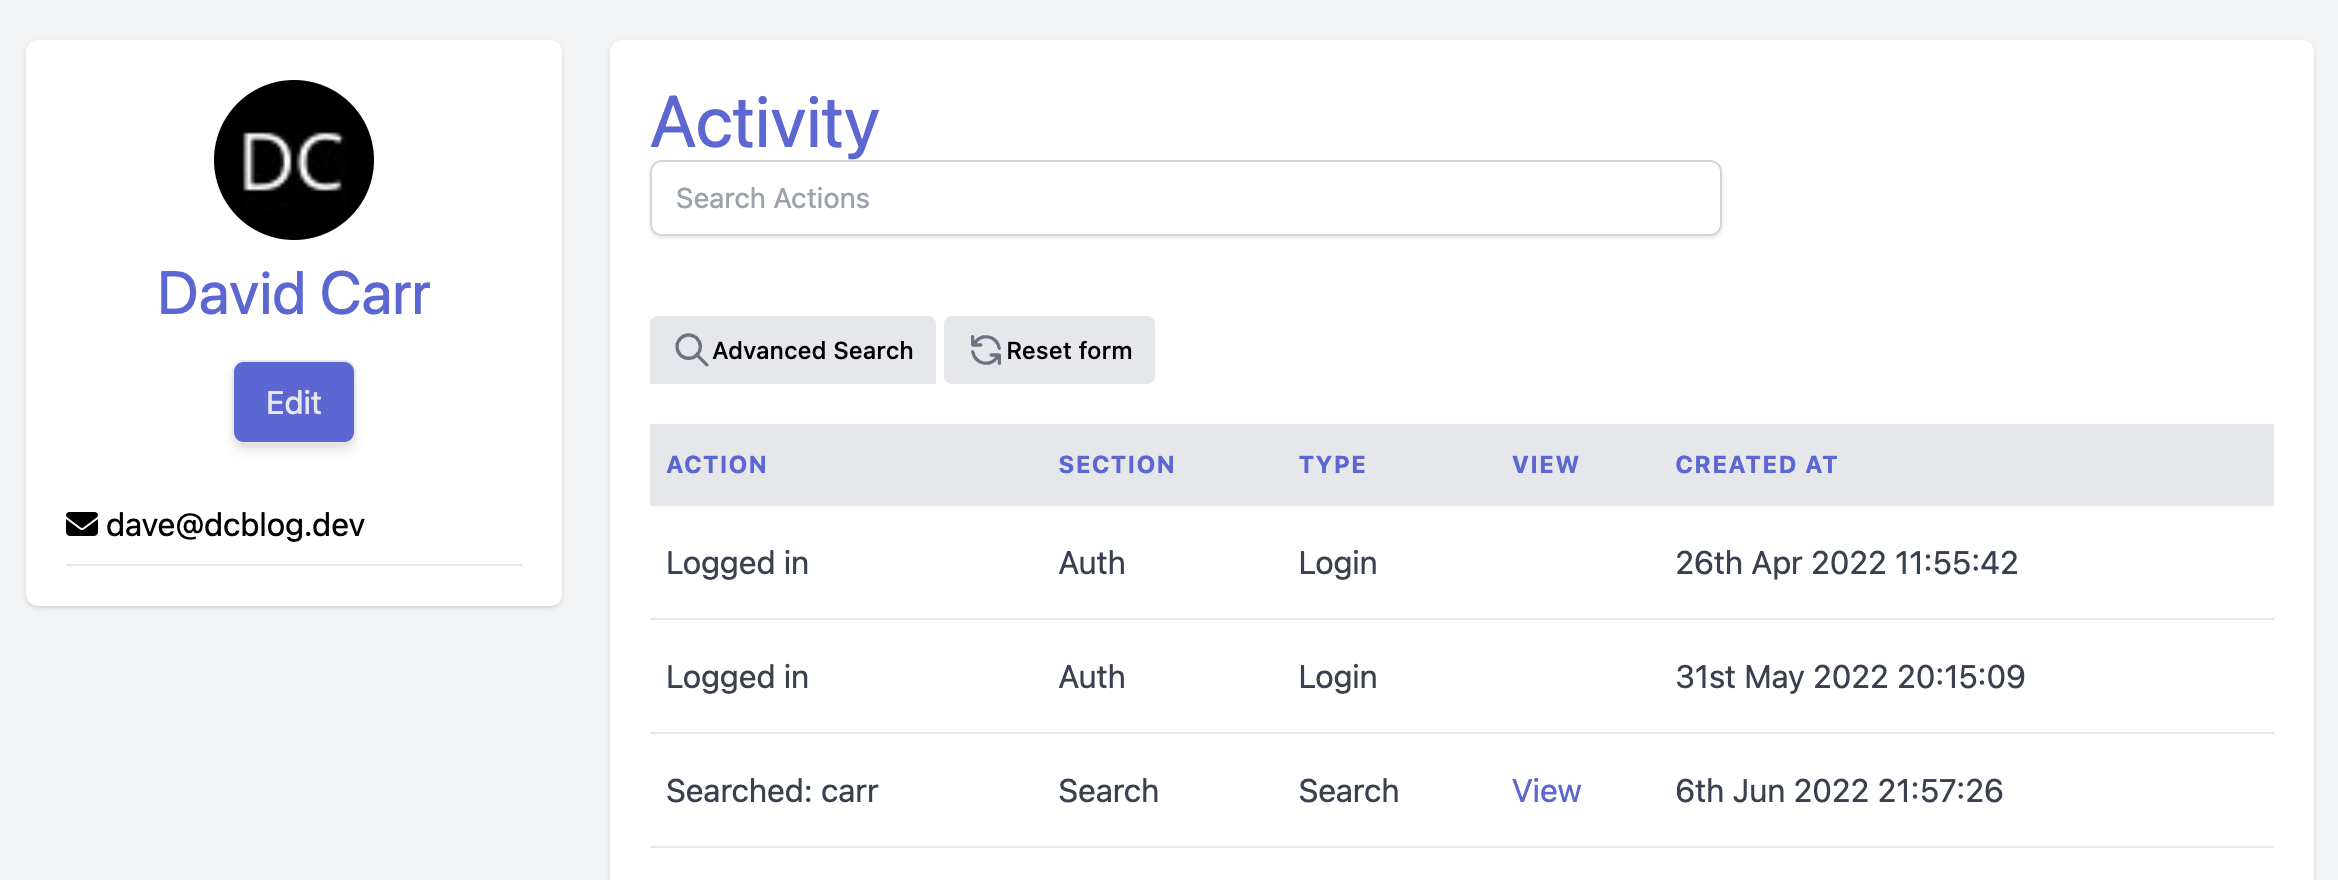Click the Searched: carr action cell

(772, 791)
